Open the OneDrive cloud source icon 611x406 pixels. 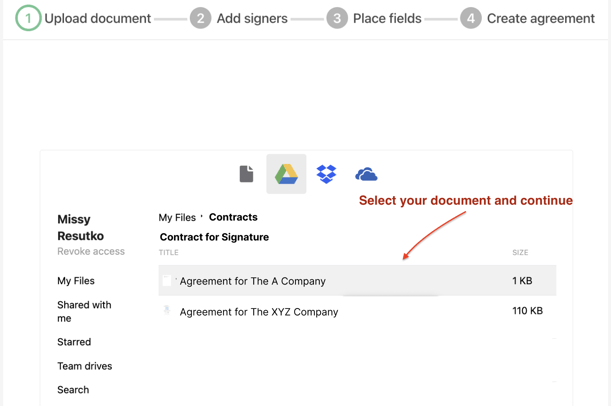[x=366, y=174]
